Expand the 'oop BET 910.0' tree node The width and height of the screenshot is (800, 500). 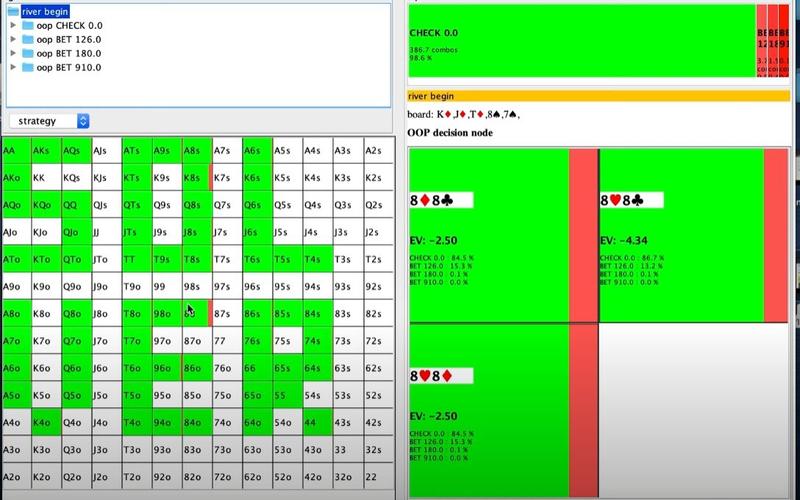click(13, 67)
